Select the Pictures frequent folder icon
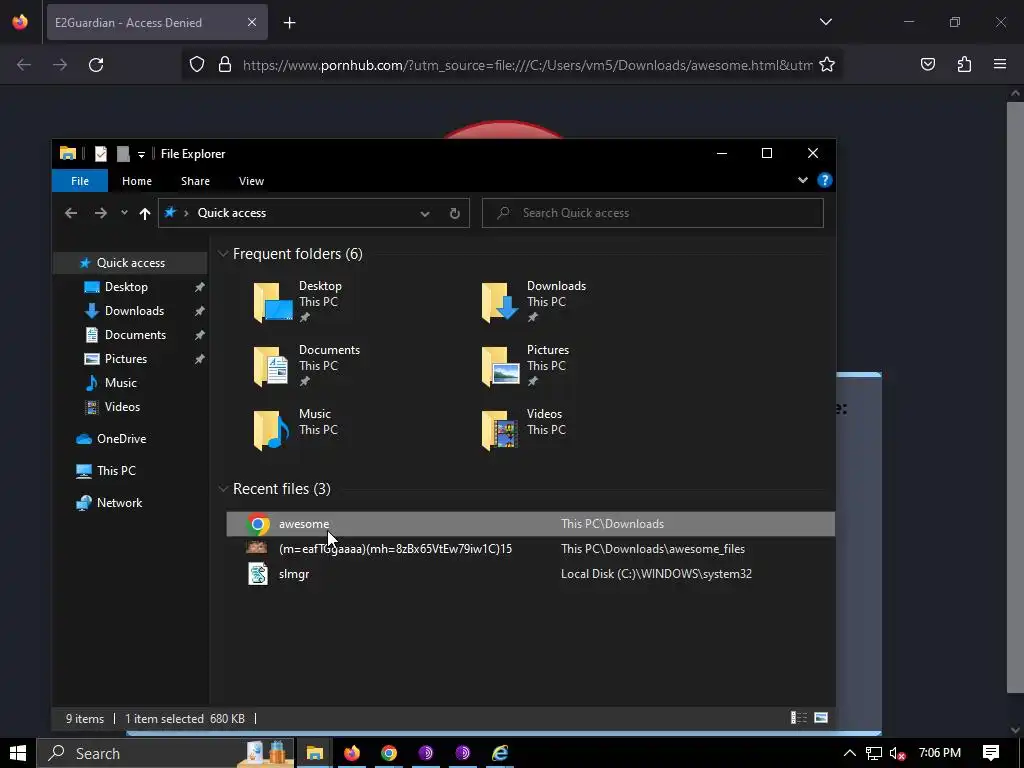The width and height of the screenshot is (1024, 768). tap(500, 366)
